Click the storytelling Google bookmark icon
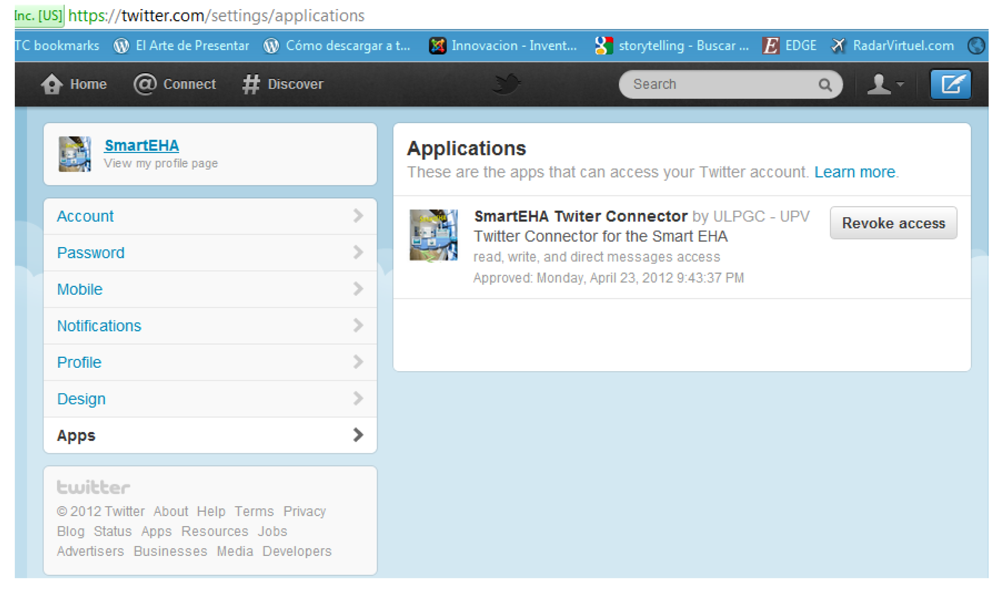The image size is (1000, 589). click(x=603, y=46)
